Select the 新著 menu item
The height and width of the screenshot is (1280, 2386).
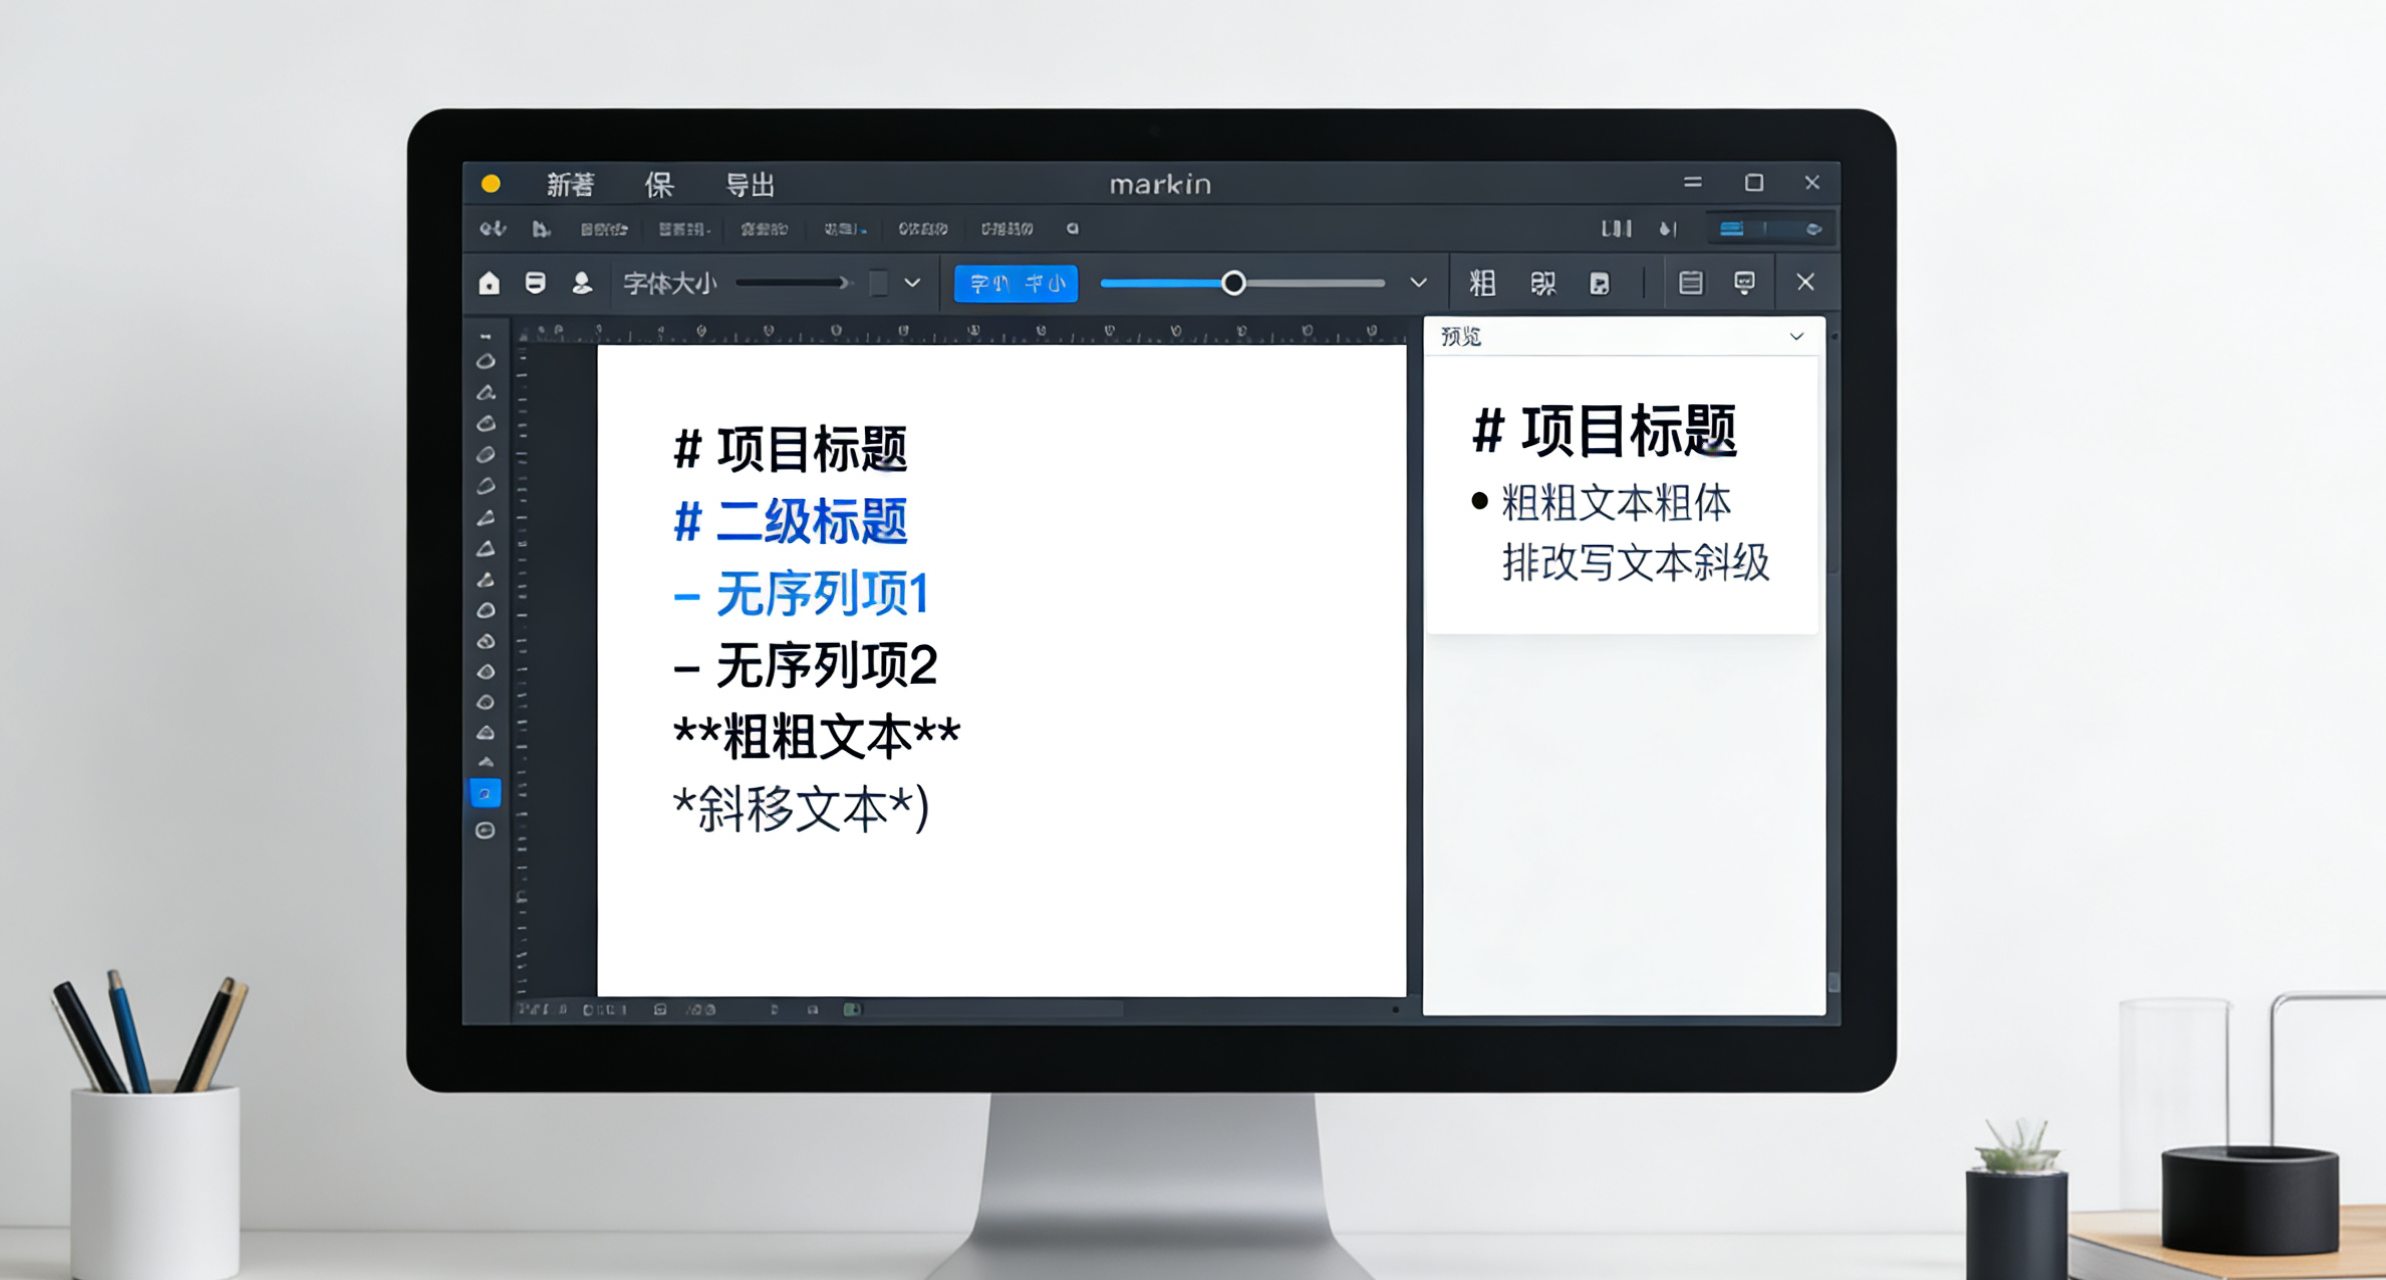[x=570, y=183]
